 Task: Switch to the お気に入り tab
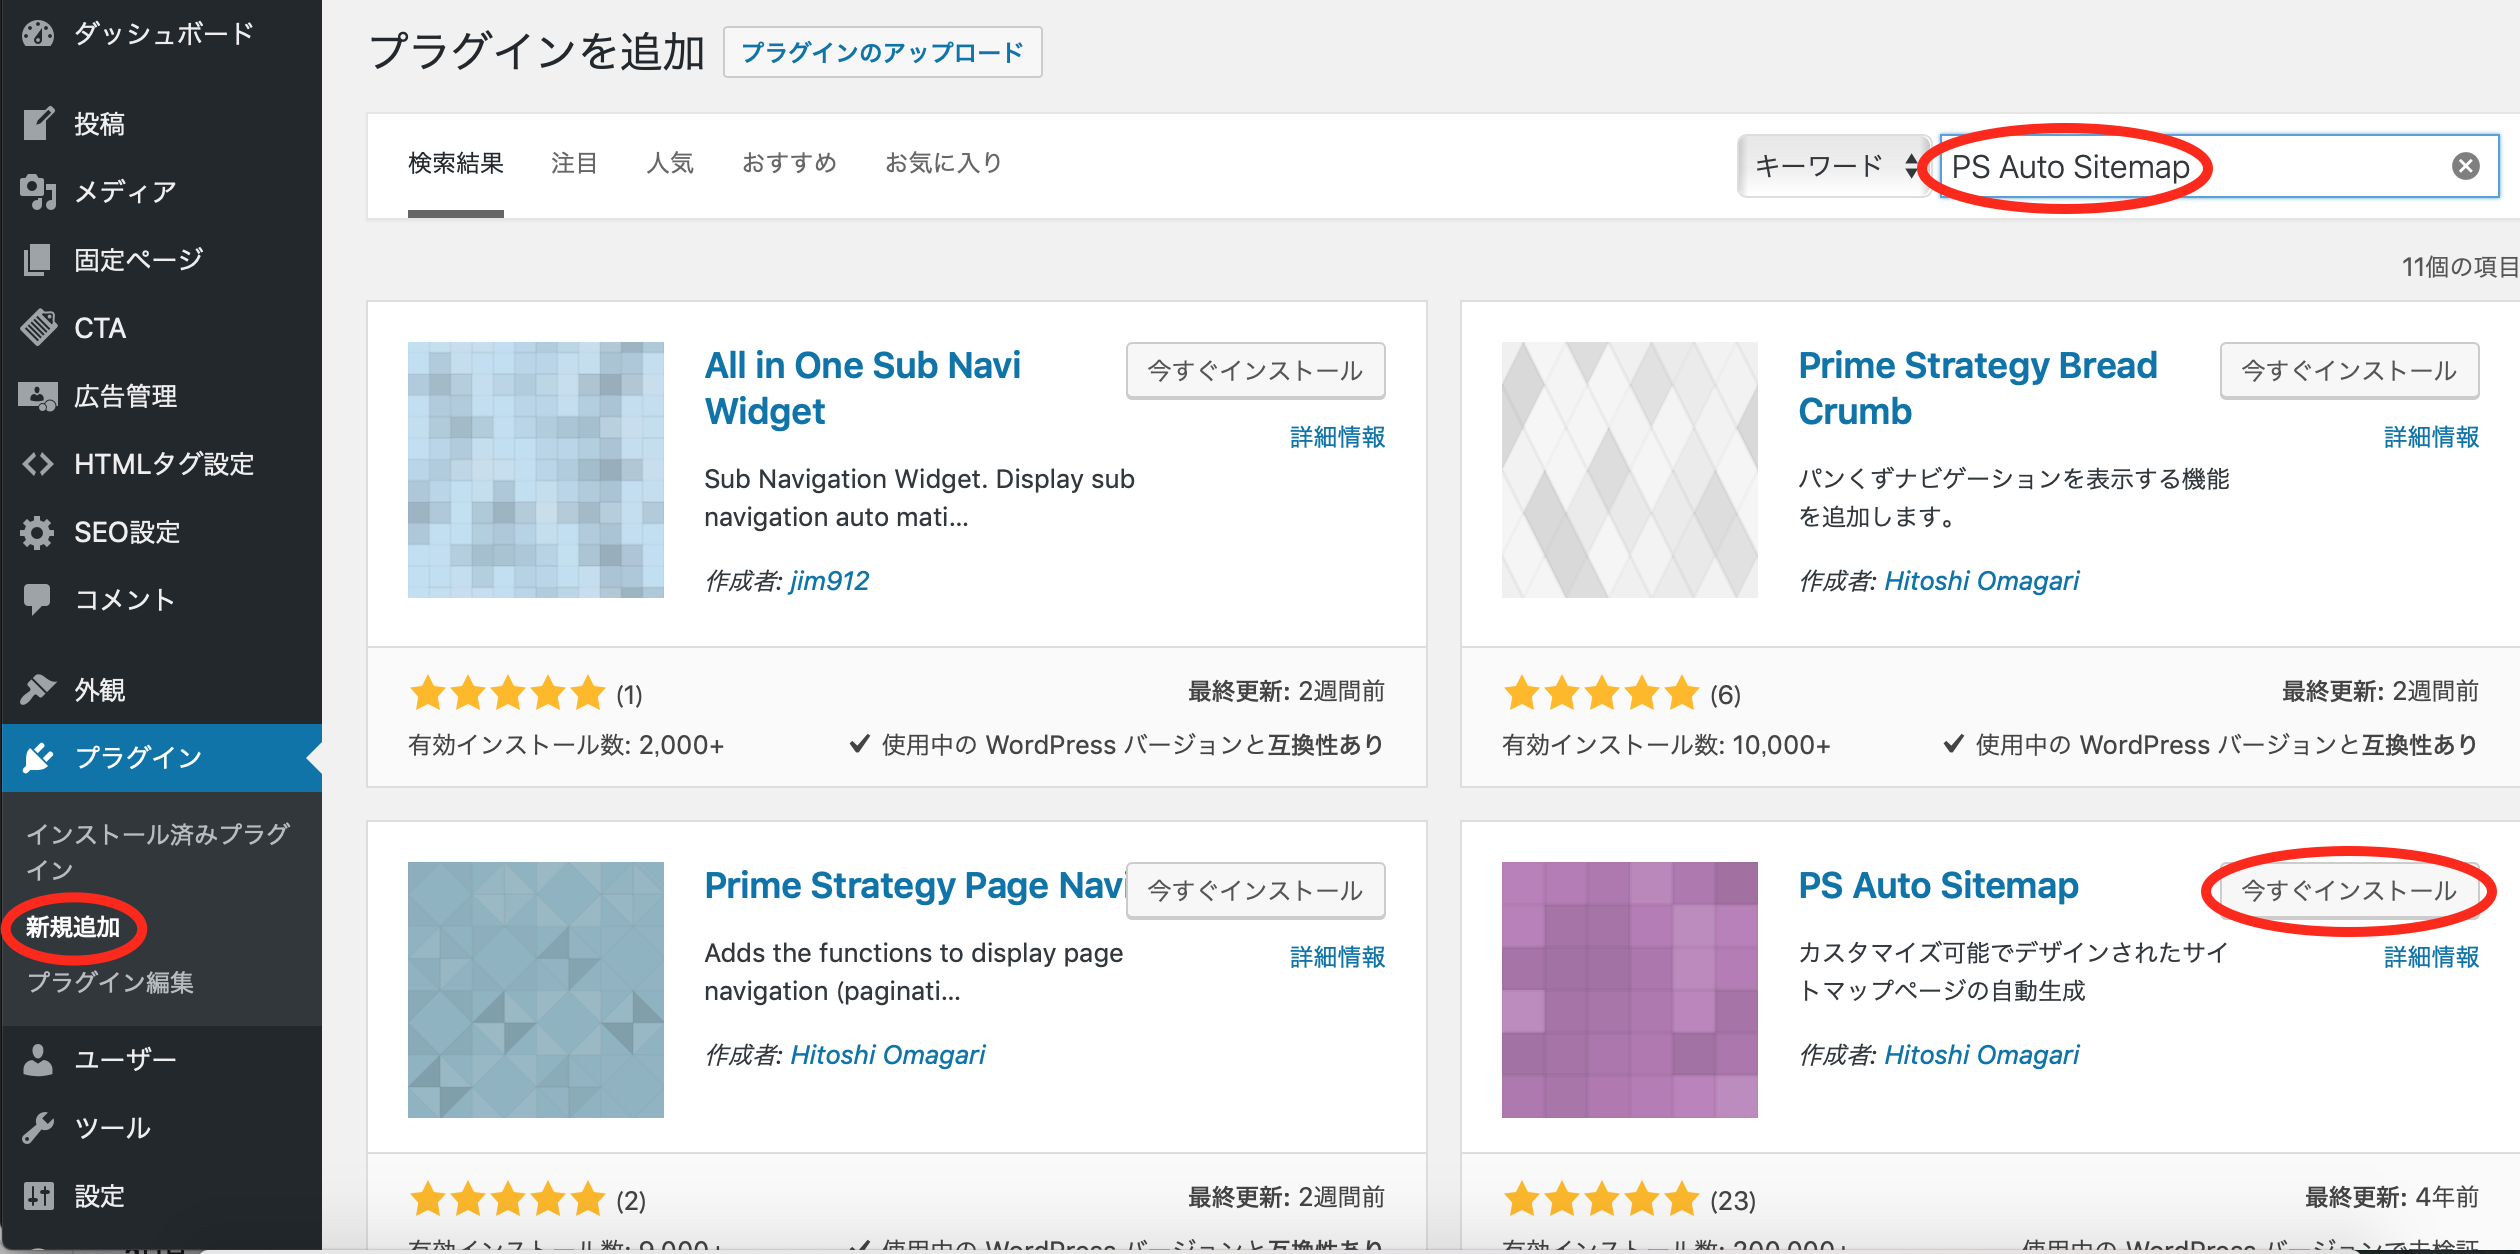[943, 163]
